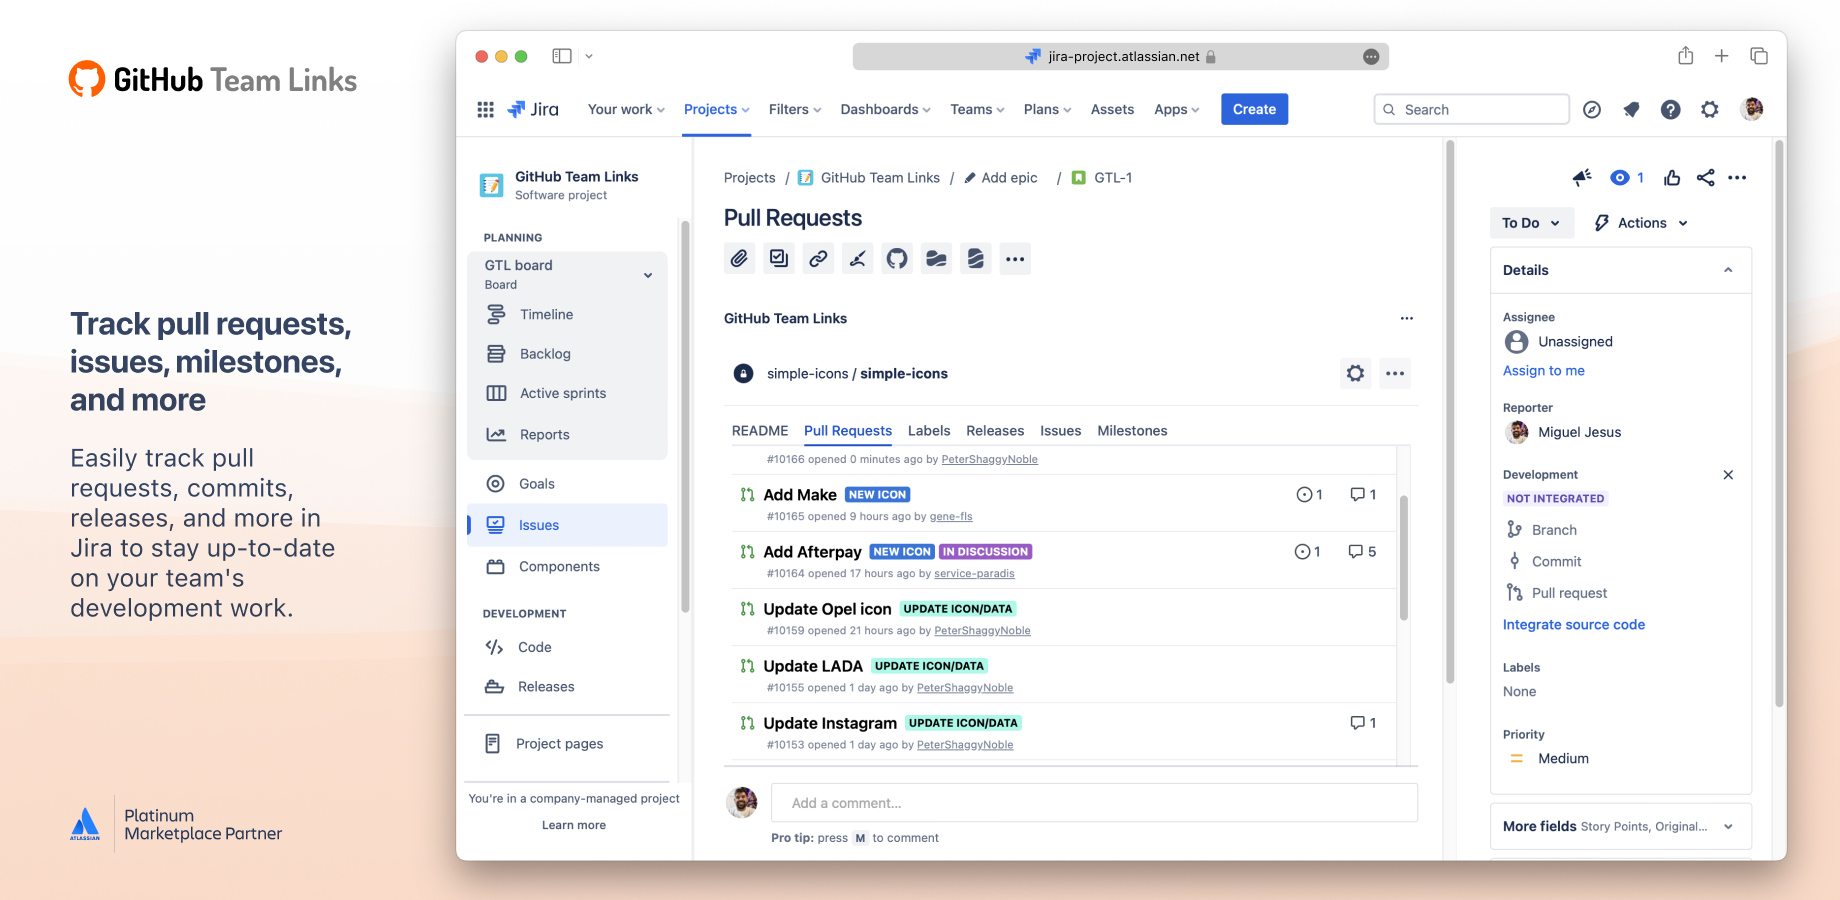This screenshot has height=900, width=1840.
Task: Expand the GTL board dropdown
Action: click(x=648, y=275)
